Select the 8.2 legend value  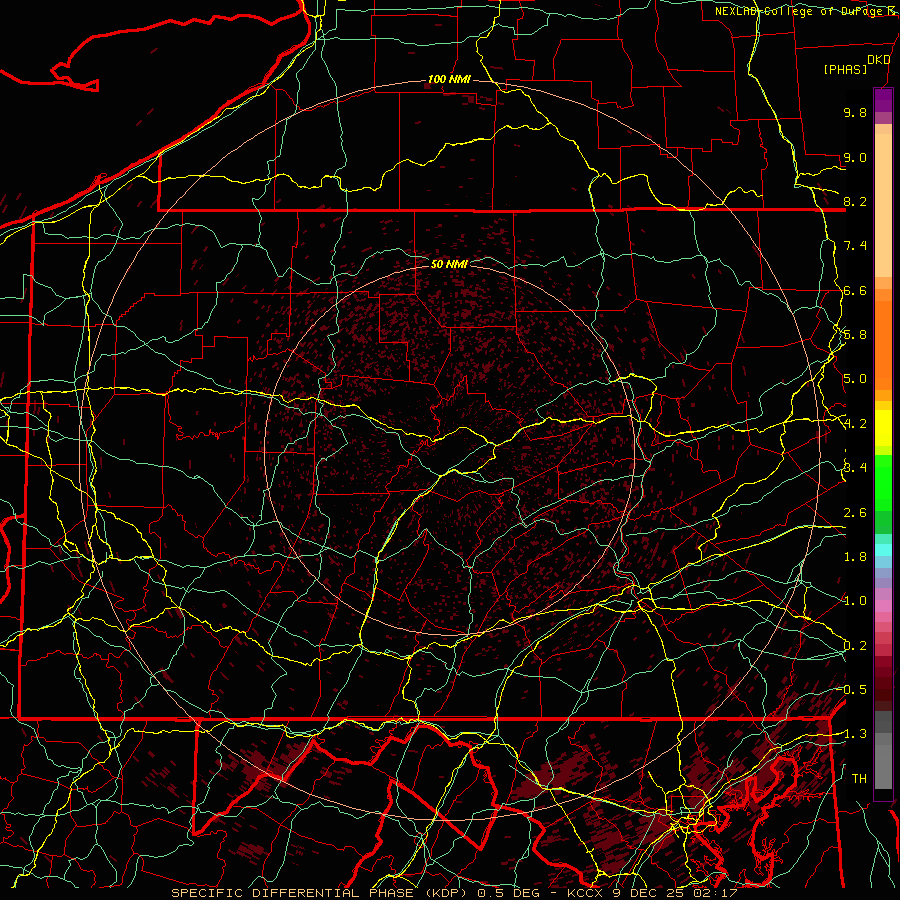pos(855,201)
